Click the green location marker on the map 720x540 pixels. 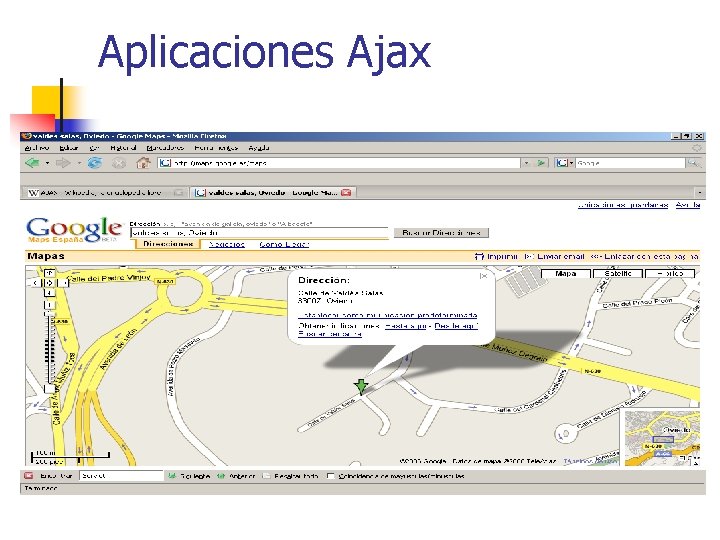[361, 386]
